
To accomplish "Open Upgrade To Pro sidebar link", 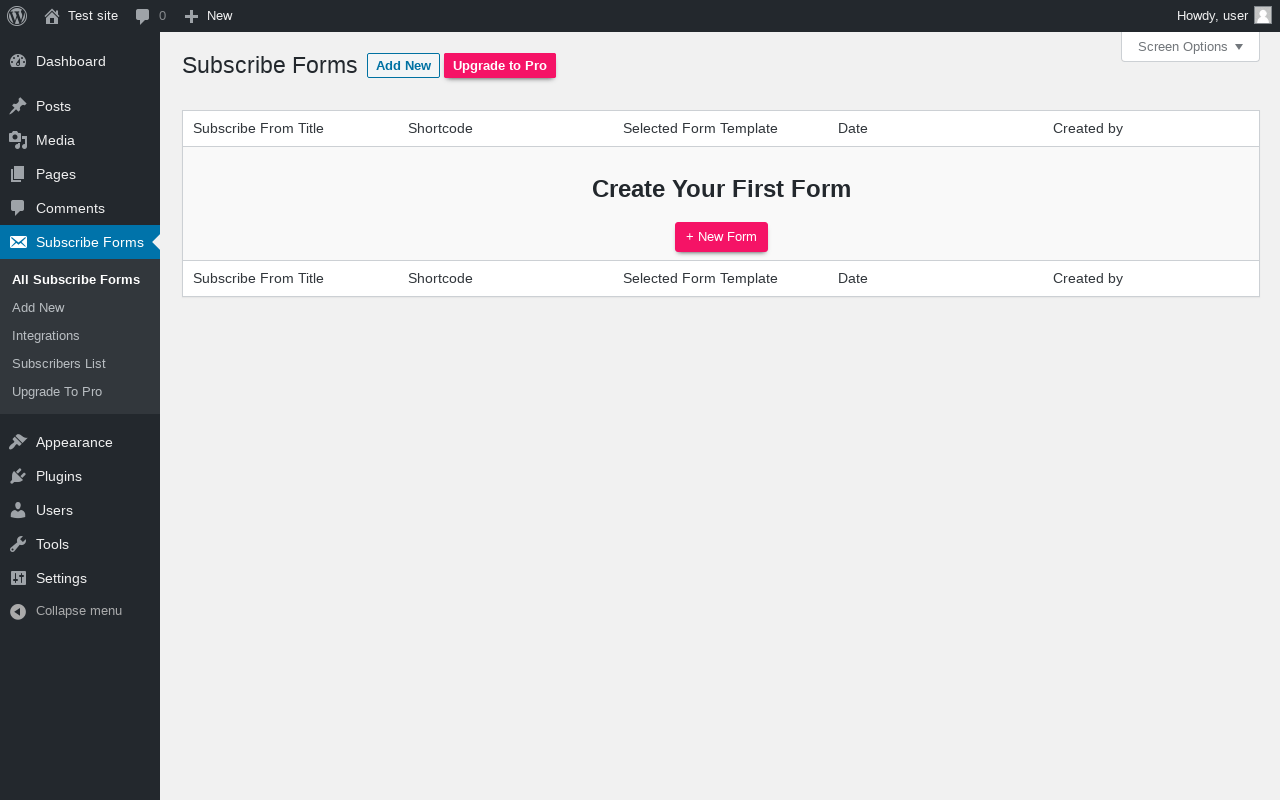I will (x=57, y=392).
